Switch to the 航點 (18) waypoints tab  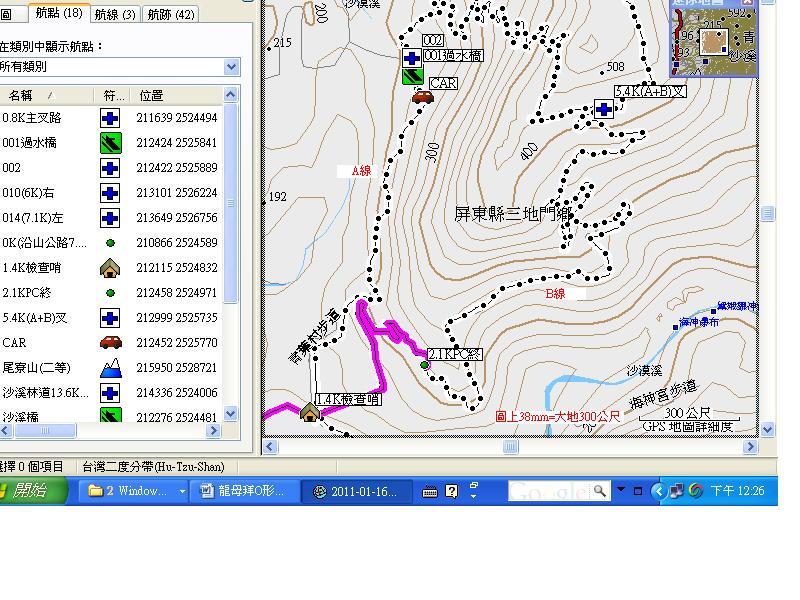tap(59, 13)
